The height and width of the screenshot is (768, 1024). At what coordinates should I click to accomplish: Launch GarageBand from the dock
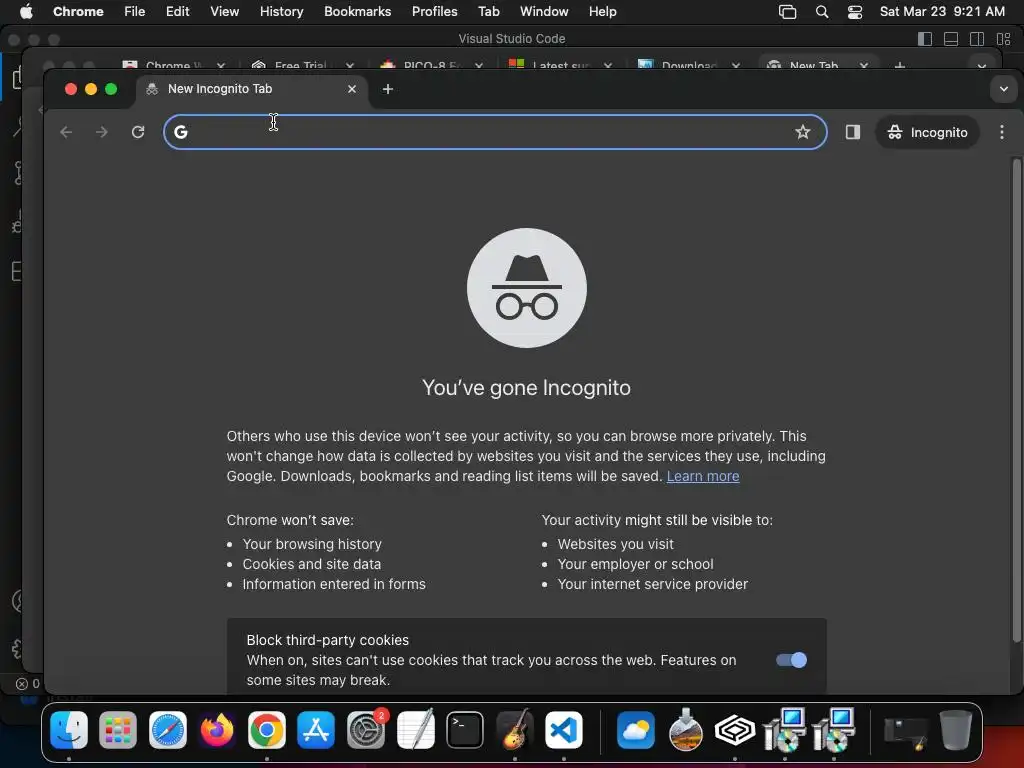515,729
